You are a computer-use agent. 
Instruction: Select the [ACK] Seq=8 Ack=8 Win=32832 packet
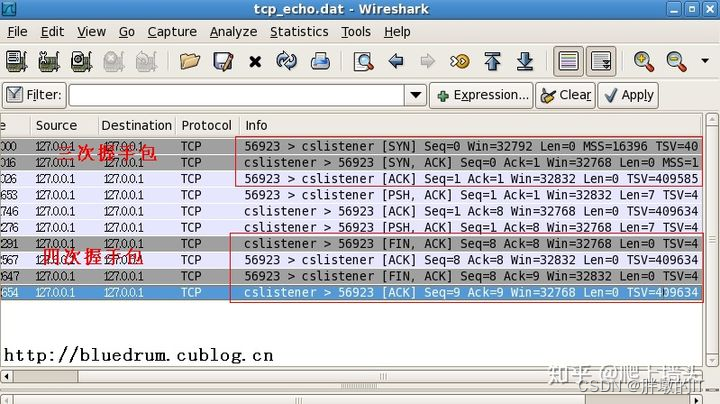point(351,260)
